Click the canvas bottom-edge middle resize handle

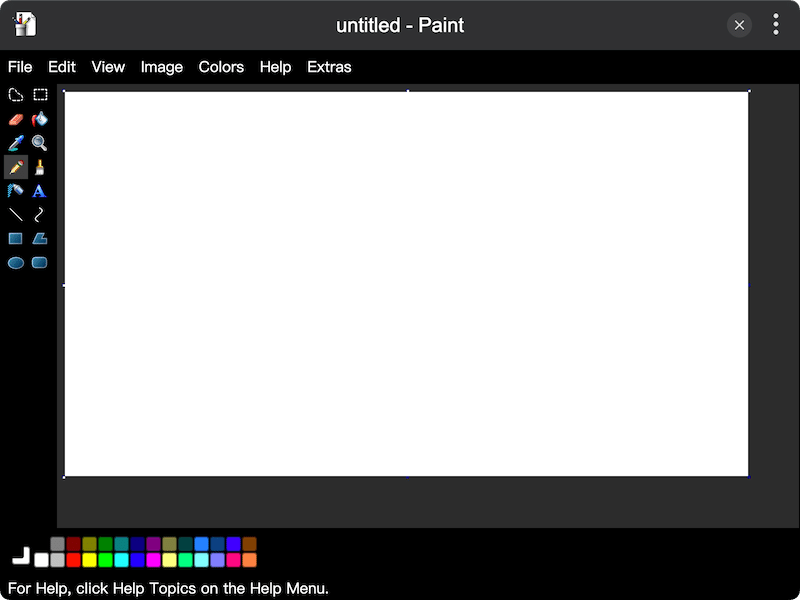407,477
